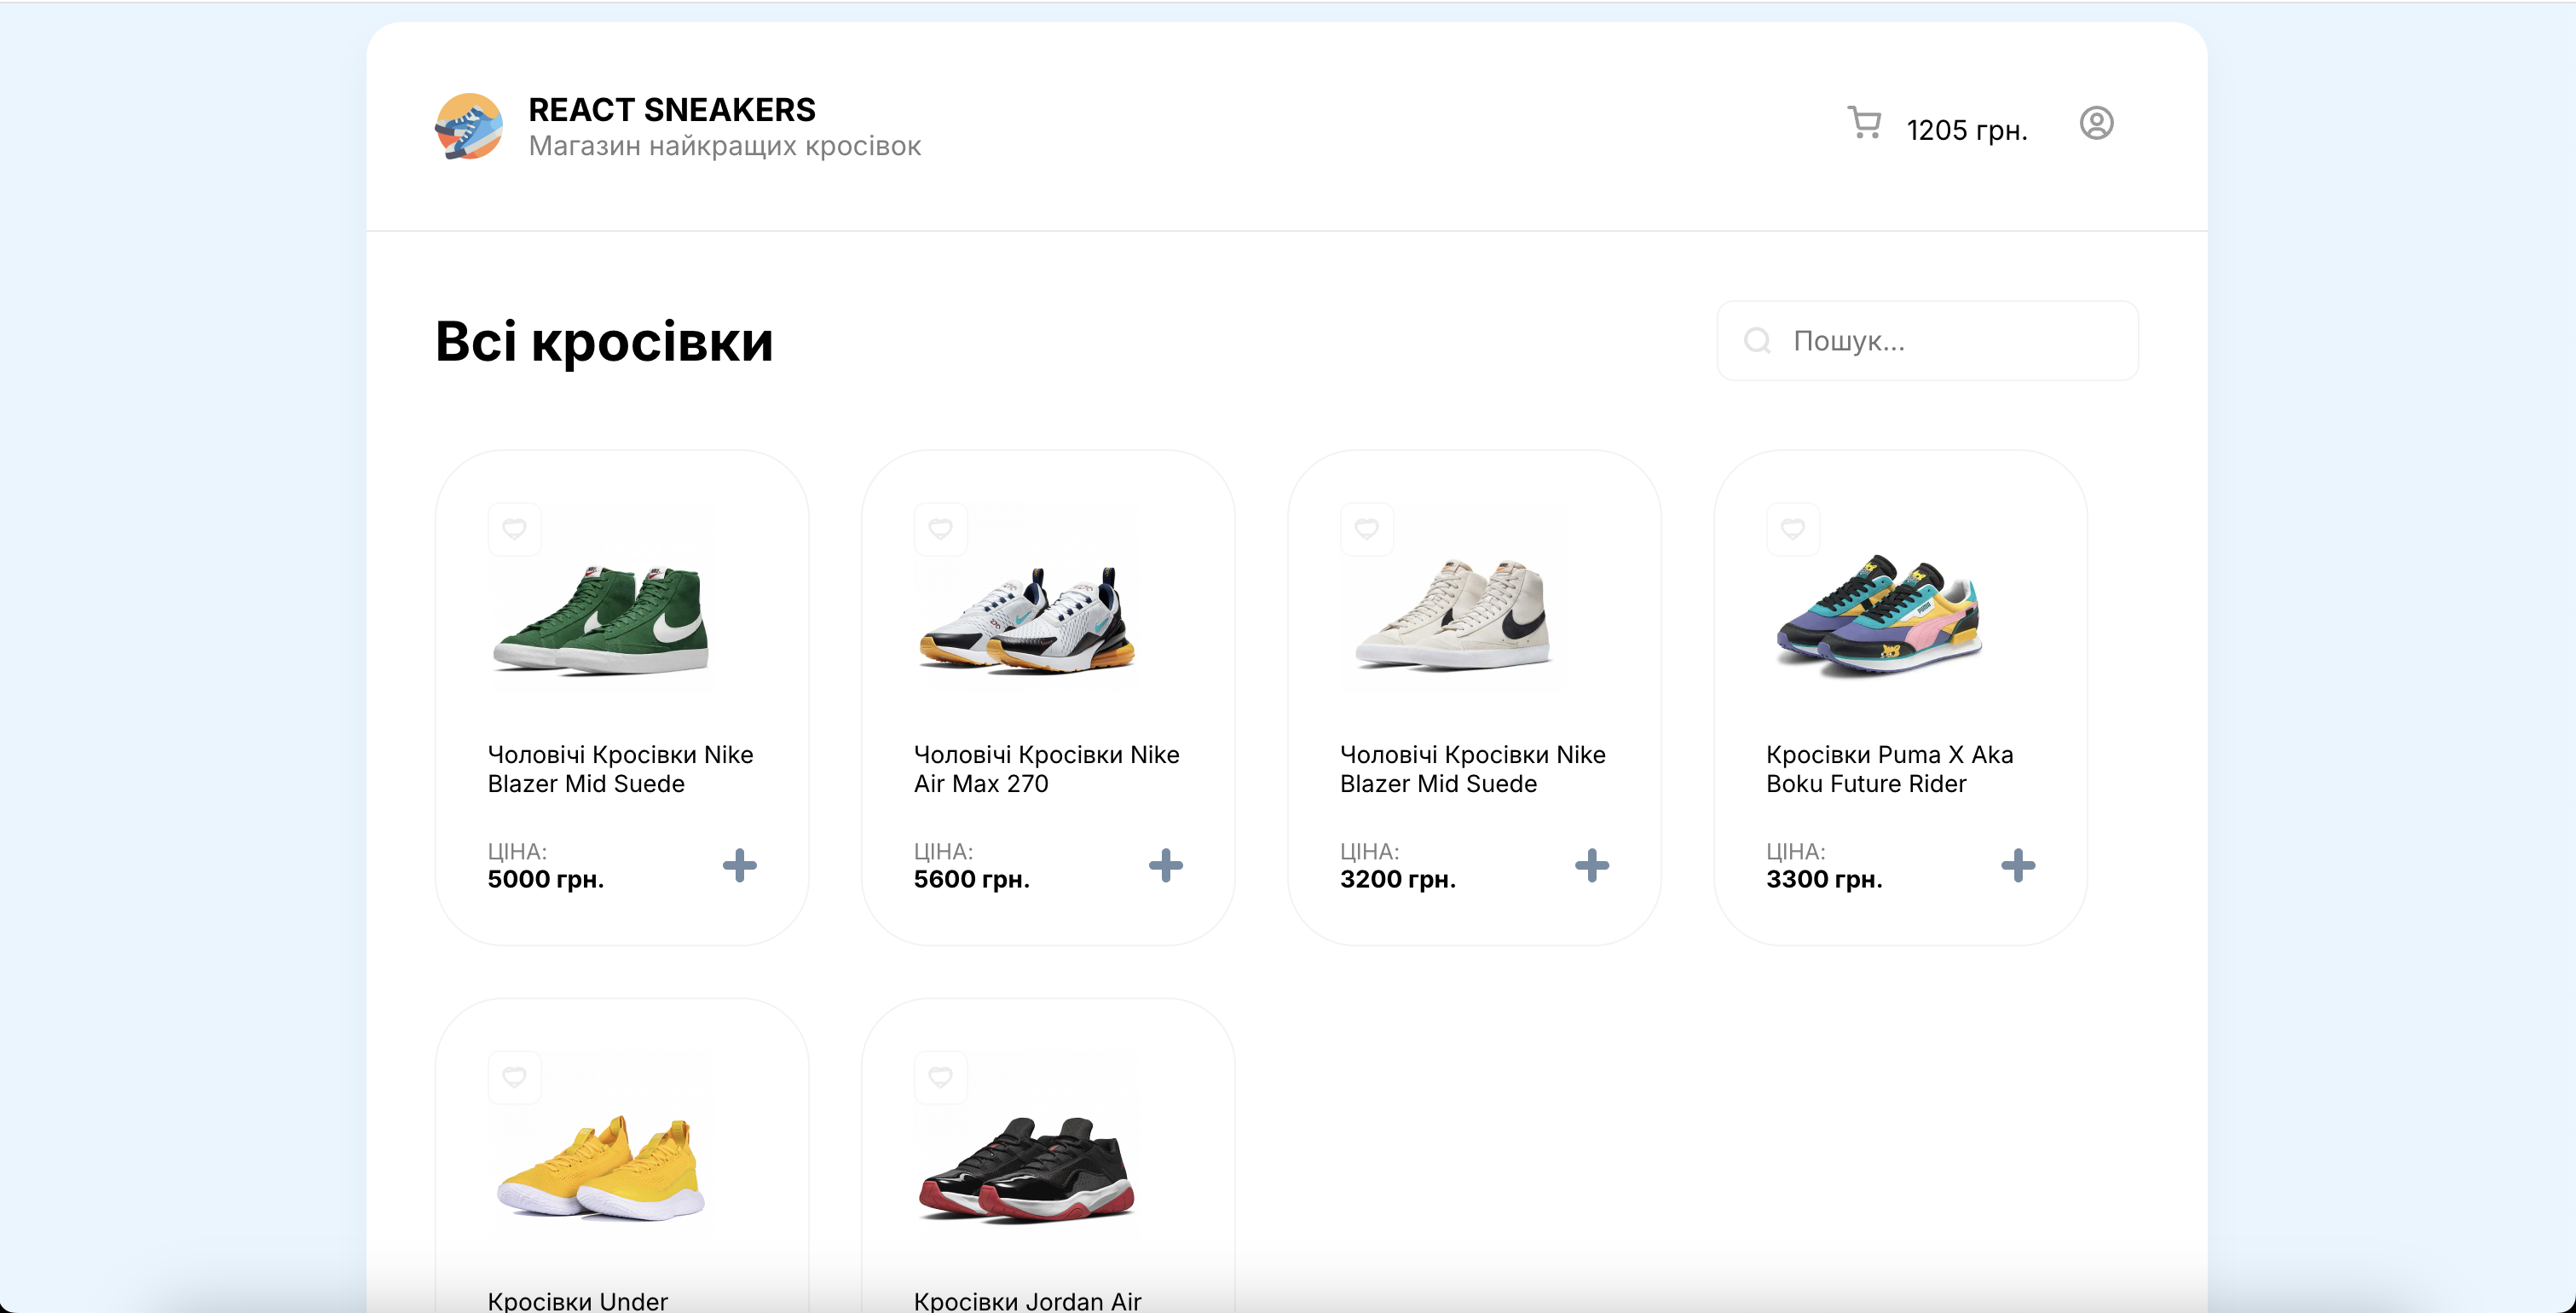Click the 5000 грн. price
The width and height of the screenshot is (2576, 1313).
tap(545, 879)
